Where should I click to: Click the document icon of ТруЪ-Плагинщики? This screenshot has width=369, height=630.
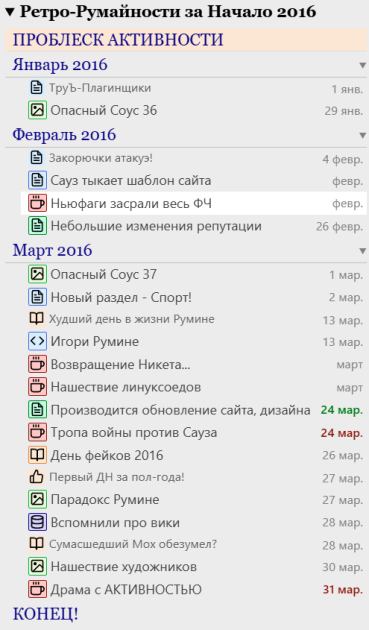click(37, 87)
